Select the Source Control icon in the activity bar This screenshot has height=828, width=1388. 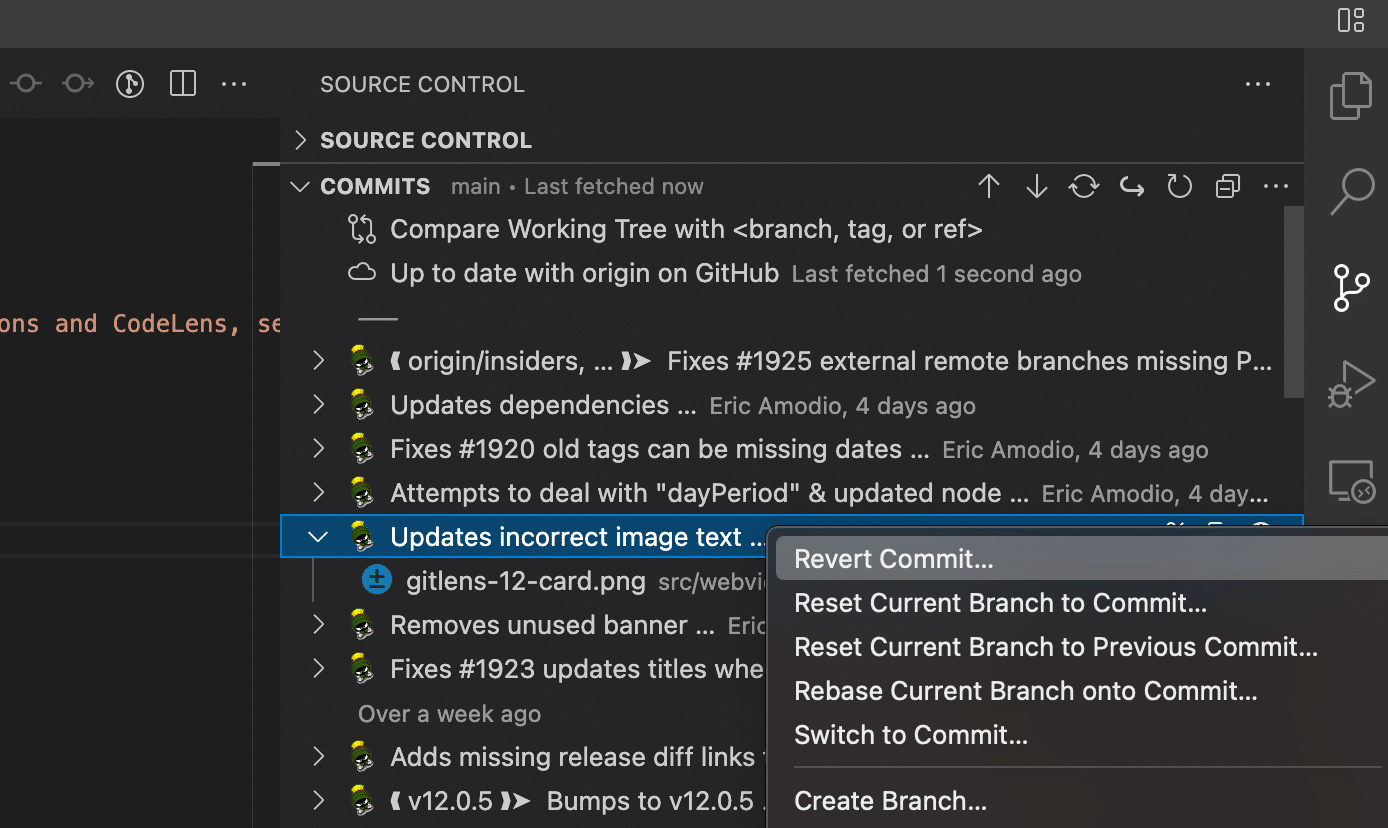coord(1352,288)
